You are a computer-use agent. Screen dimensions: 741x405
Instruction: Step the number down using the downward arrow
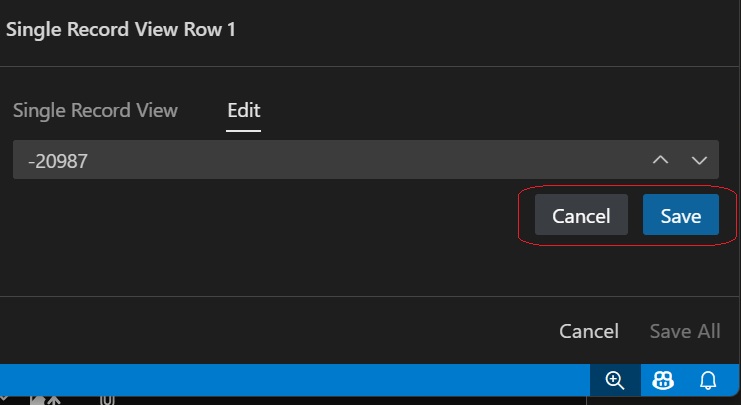click(699, 159)
